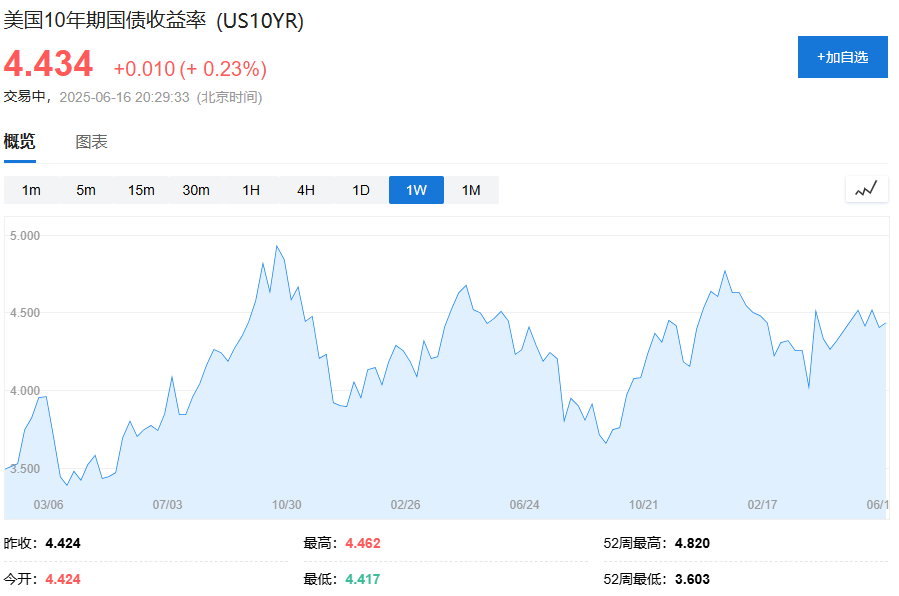Viewport: 899px width, 596px height.
Task: Click the 最低 value 4.417
Action: [x=363, y=579]
